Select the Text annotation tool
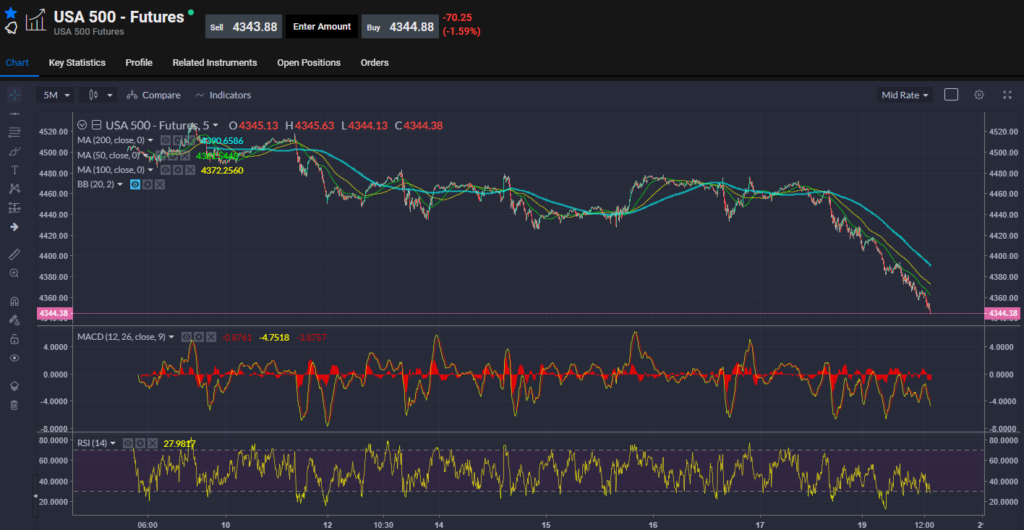Image resolution: width=1024 pixels, height=530 pixels. tap(14, 170)
